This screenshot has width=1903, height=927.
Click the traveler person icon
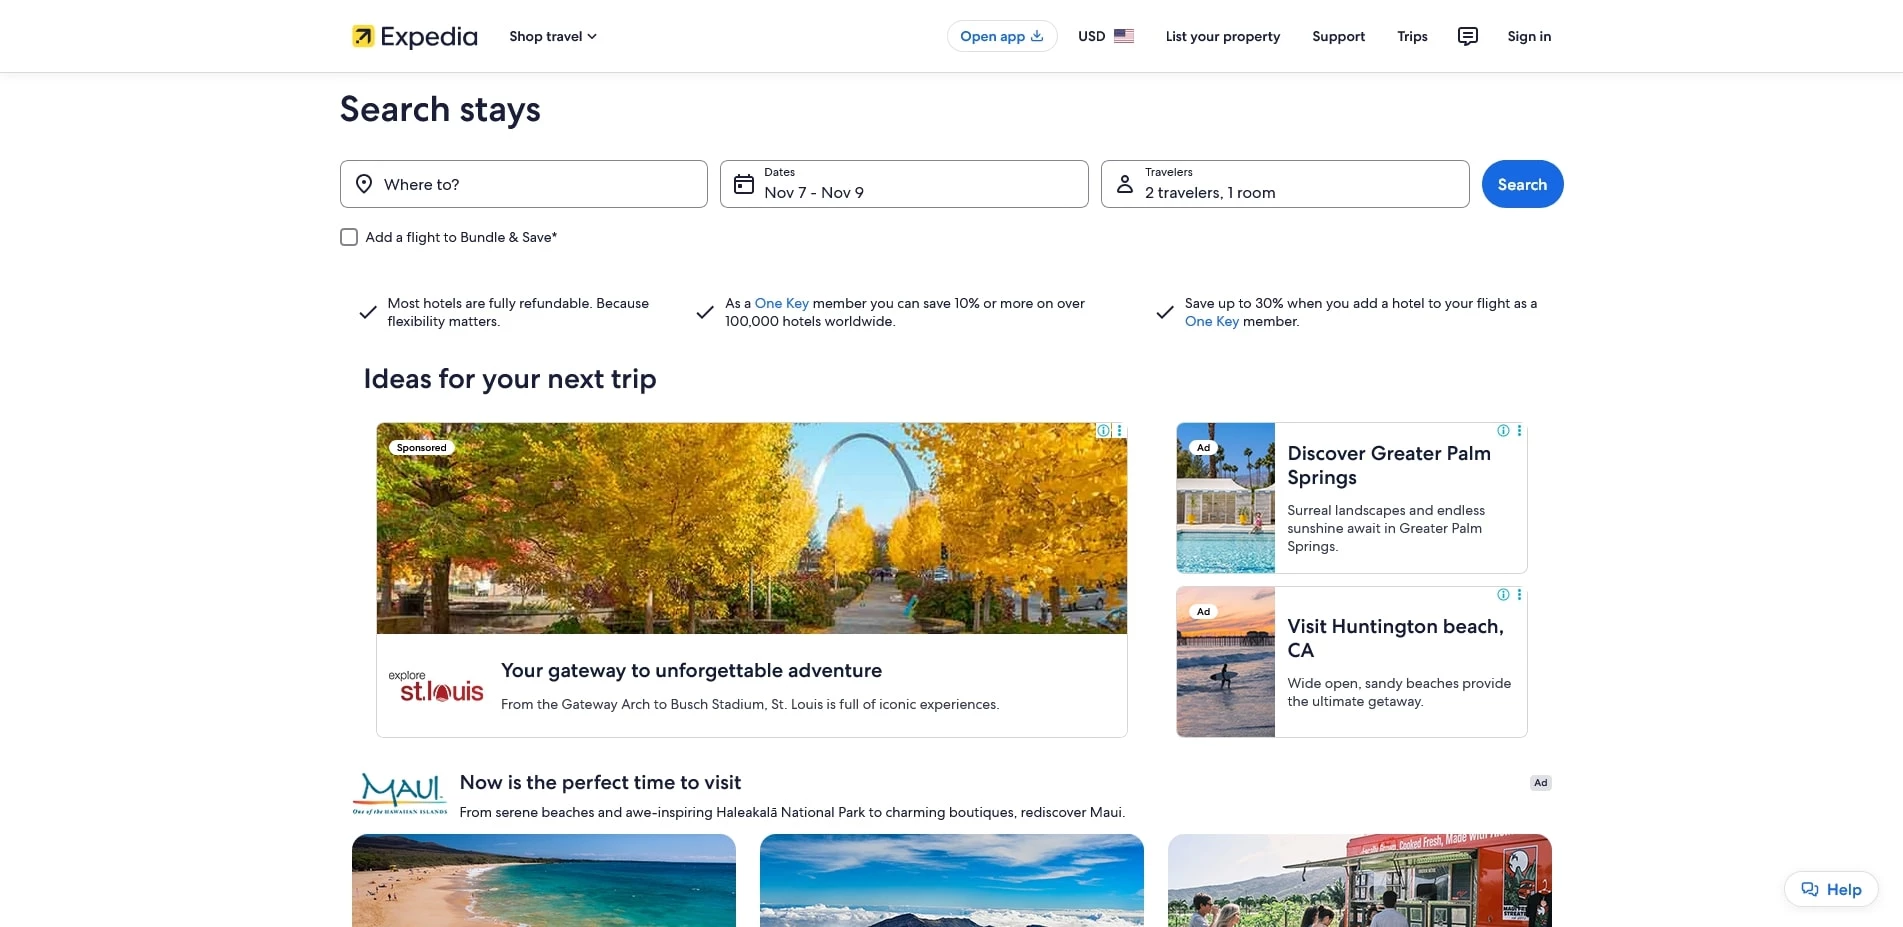pos(1124,184)
